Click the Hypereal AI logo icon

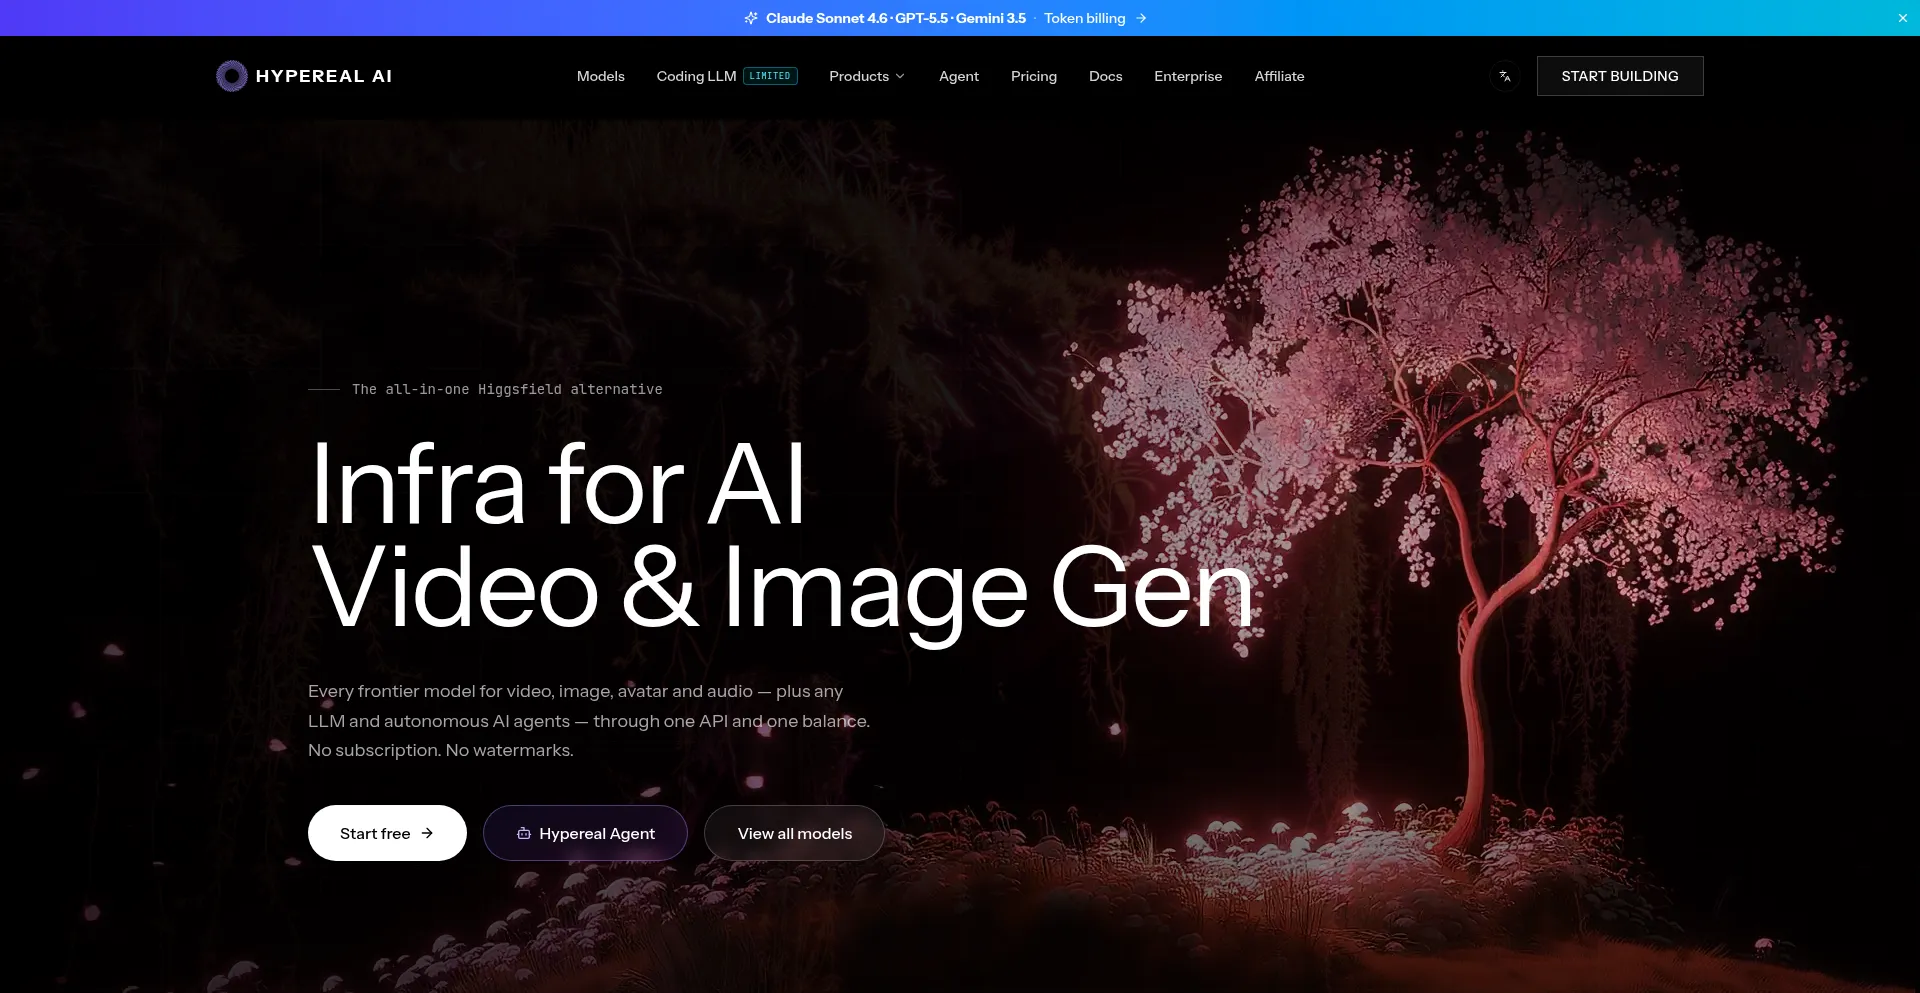232,76
